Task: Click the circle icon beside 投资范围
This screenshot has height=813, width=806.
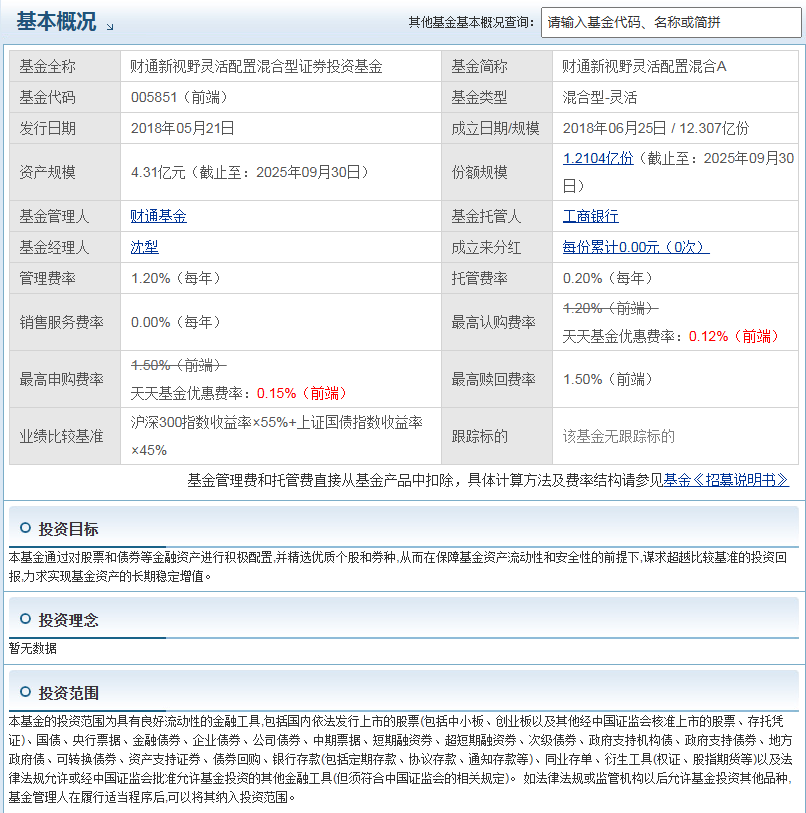Action: [25, 692]
